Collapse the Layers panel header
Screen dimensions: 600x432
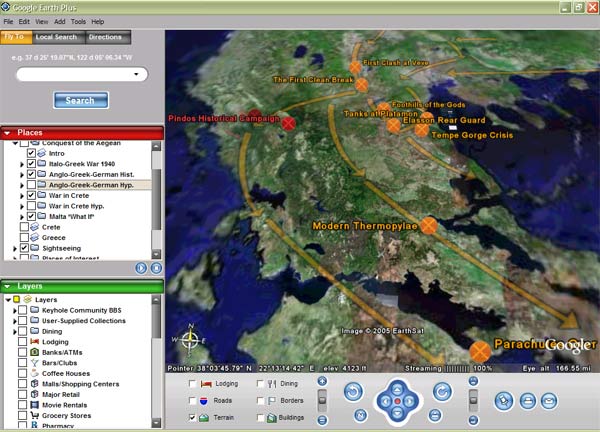(7, 287)
